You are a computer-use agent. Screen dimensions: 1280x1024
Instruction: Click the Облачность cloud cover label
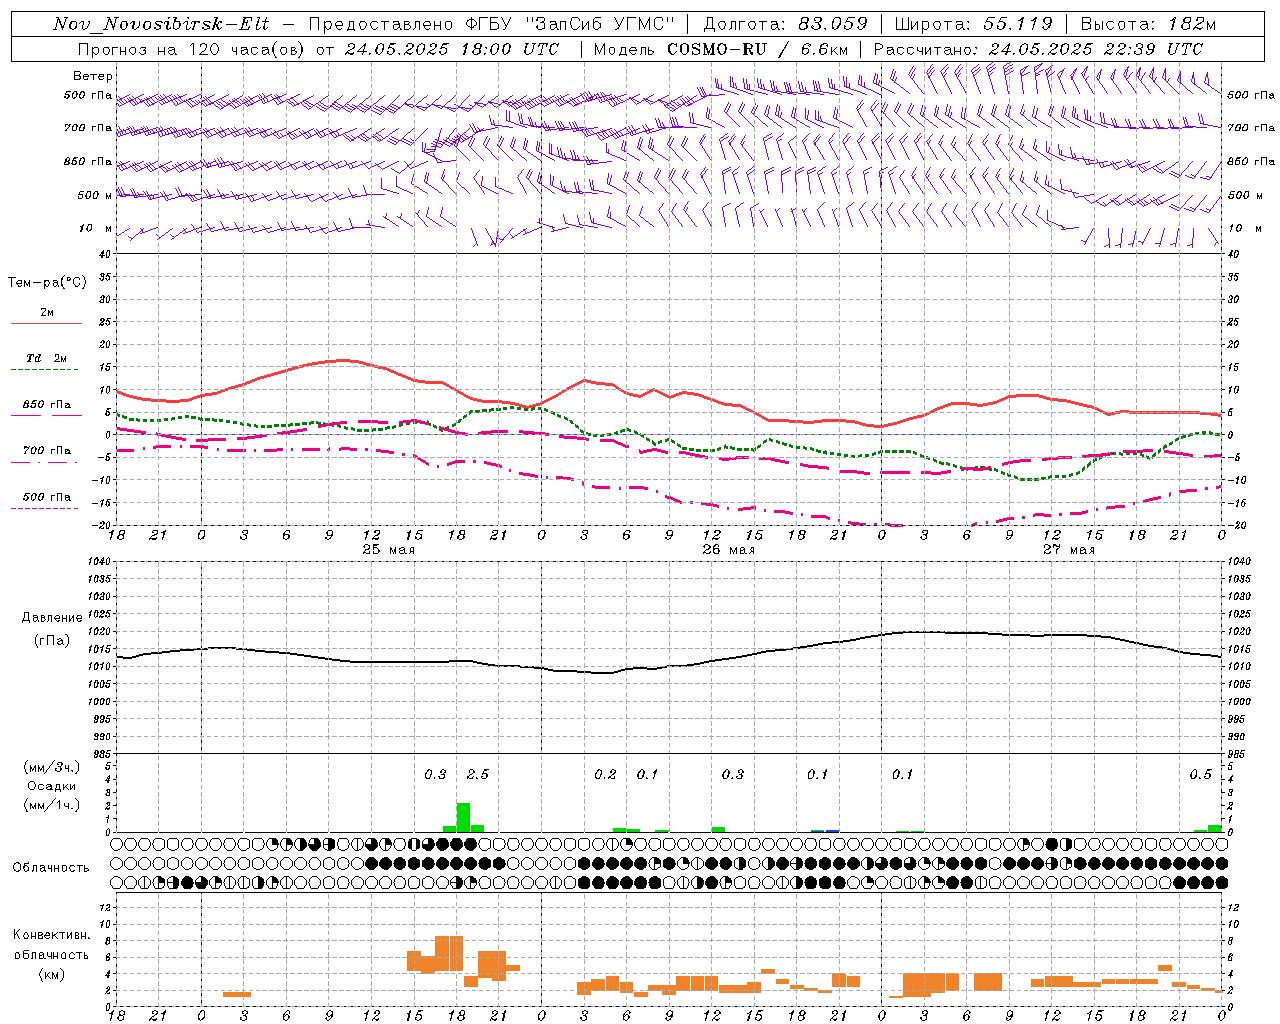[51, 868]
